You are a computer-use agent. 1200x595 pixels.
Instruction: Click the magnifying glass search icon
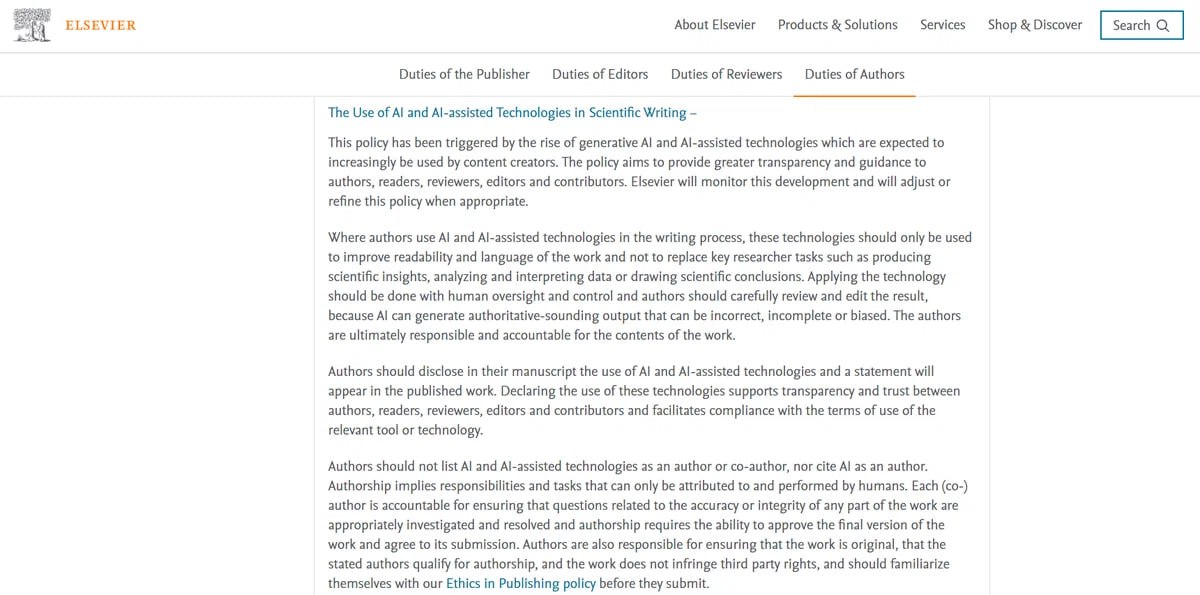pos(1163,26)
